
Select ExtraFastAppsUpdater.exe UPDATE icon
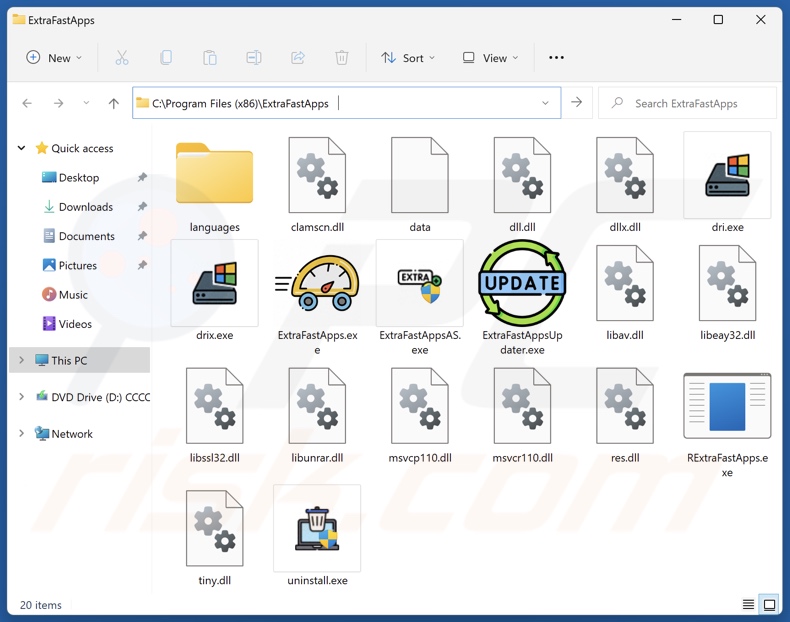(x=522, y=283)
